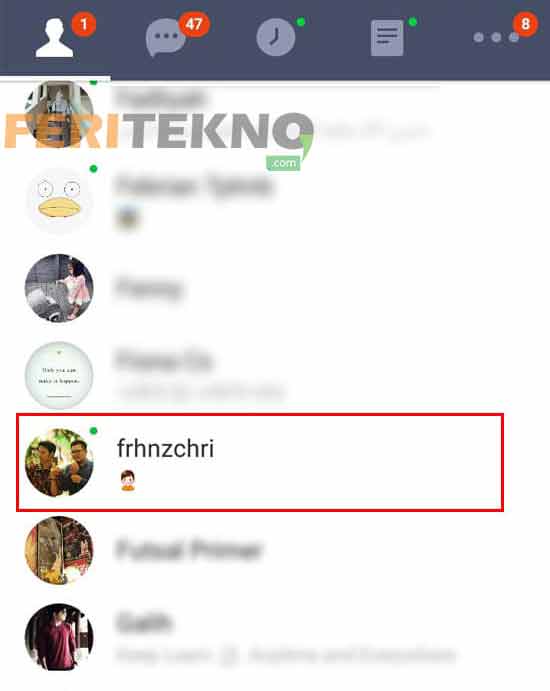Tap the red 47 unread chats badge
This screenshot has height=691, width=550.
coord(194,24)
